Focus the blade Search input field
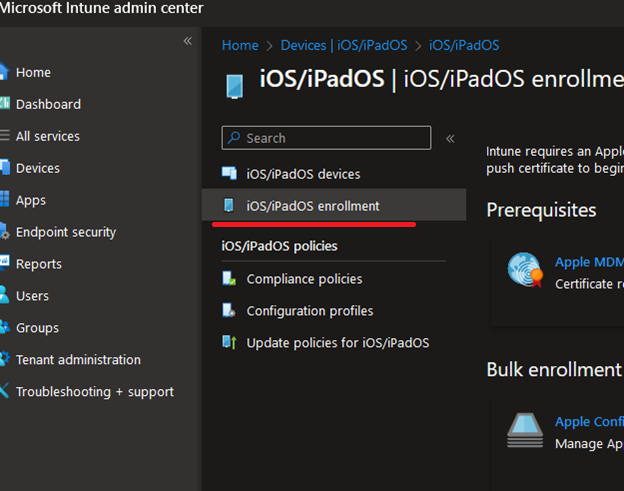624x491 pixels. click(x=326, y=138)
